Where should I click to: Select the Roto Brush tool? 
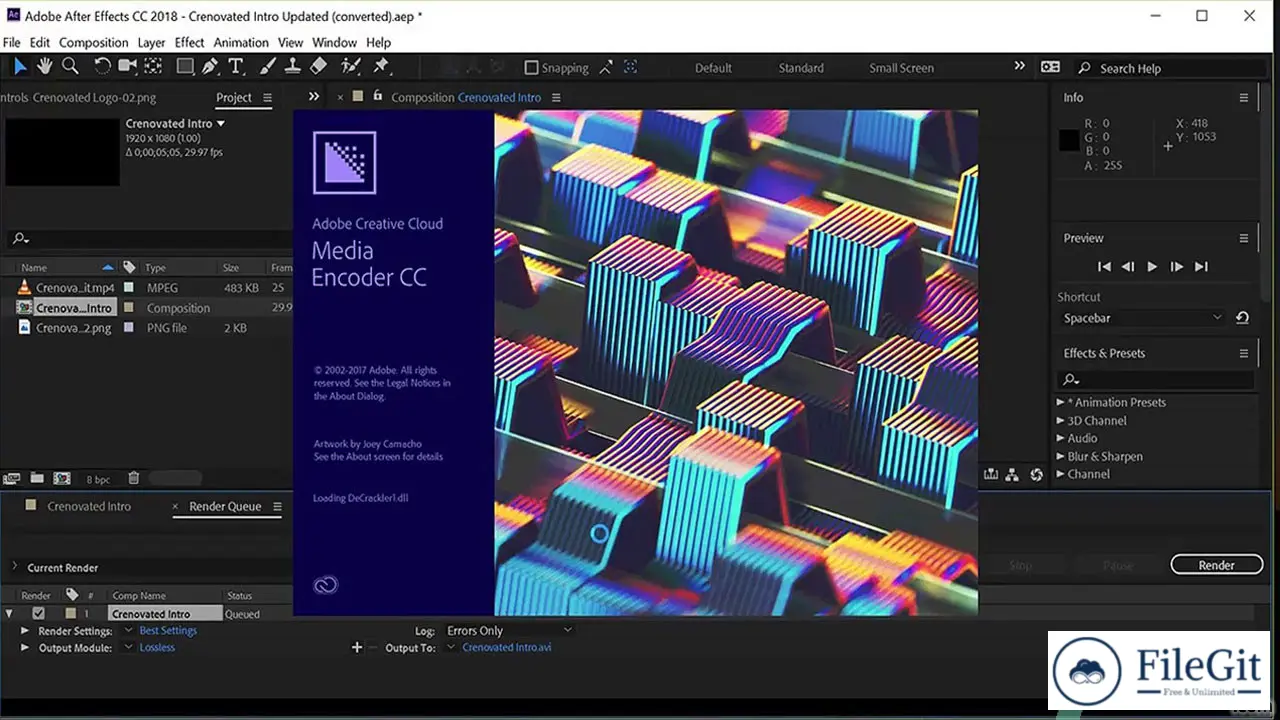pos(350,67)
